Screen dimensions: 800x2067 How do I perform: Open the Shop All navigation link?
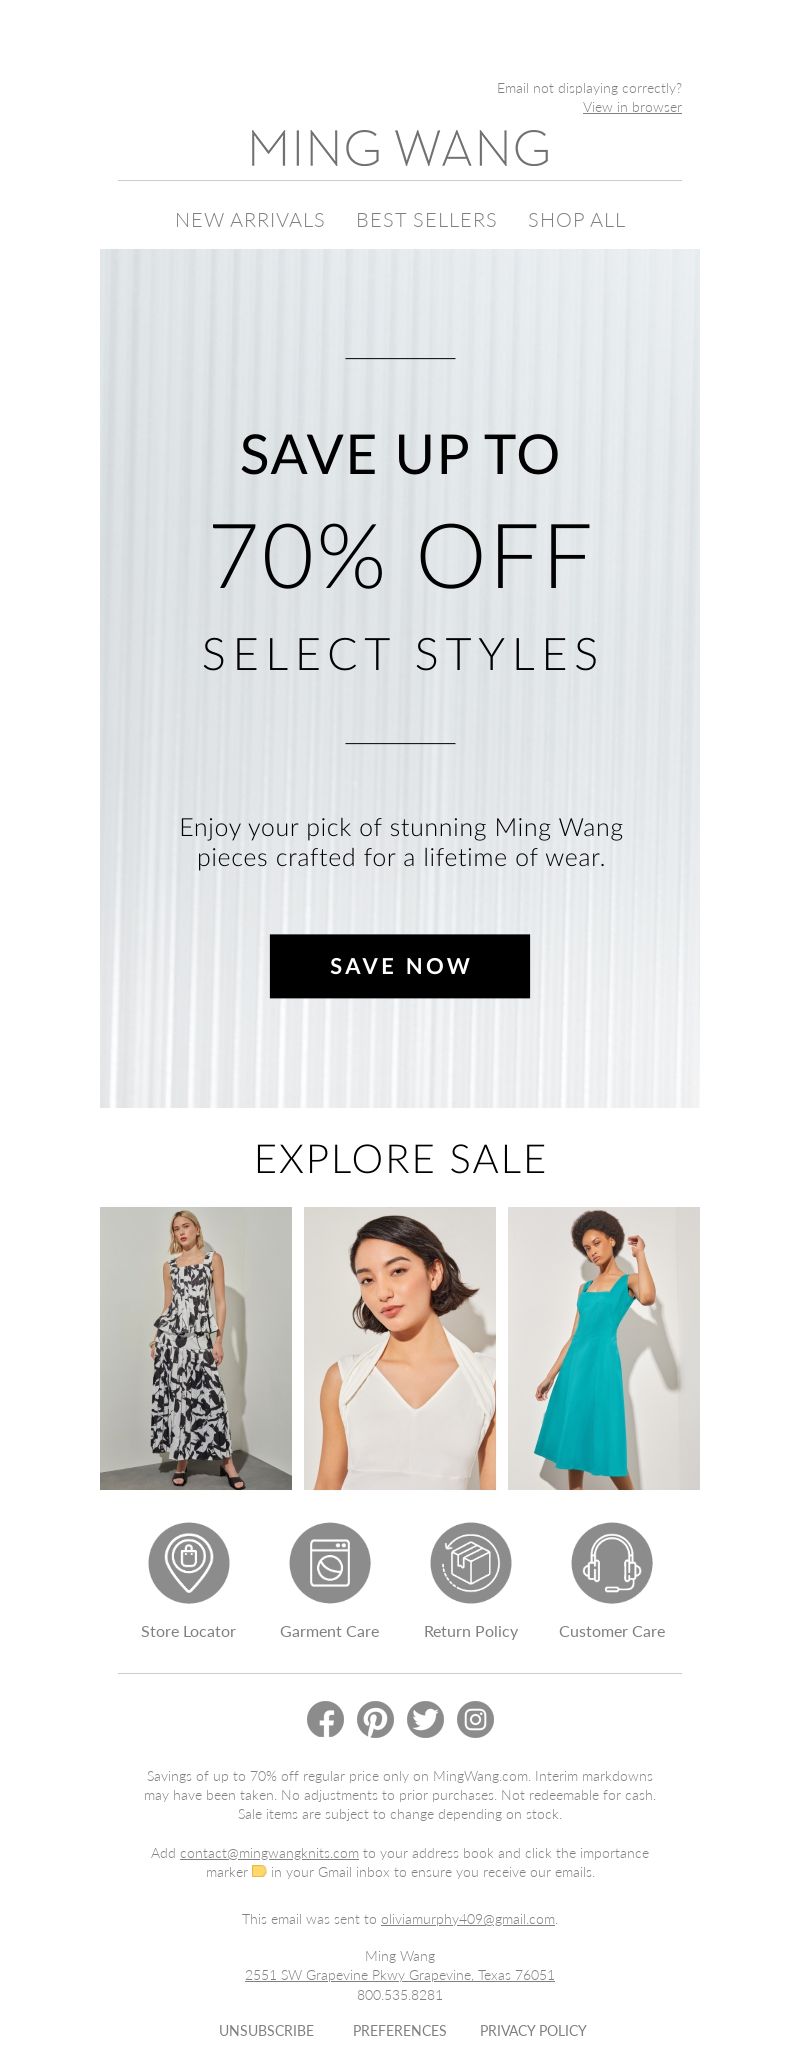pos(577,220)
